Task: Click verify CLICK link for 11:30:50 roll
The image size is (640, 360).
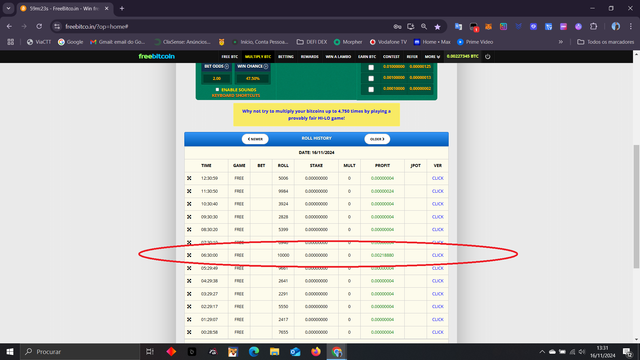Action: (x=438, y=191)
